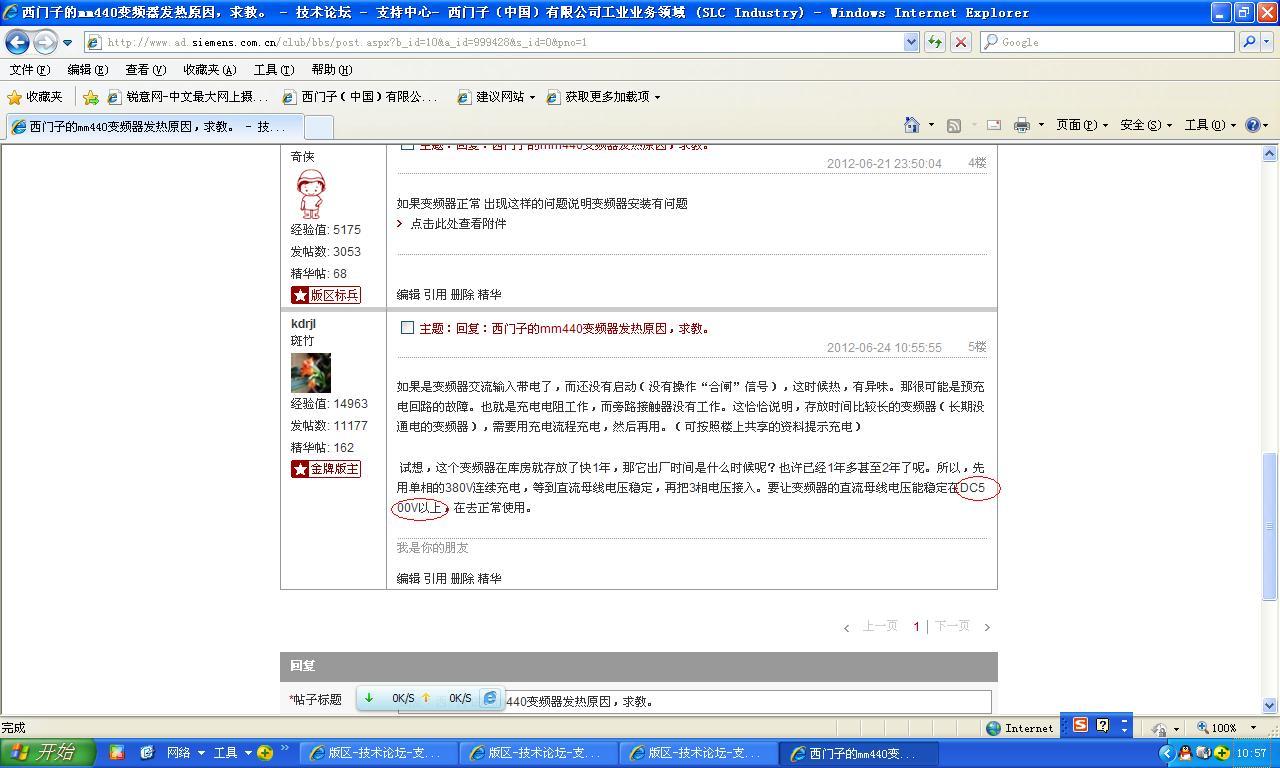
Task: Click 下一页 next page link
Action: coord(952,626)
